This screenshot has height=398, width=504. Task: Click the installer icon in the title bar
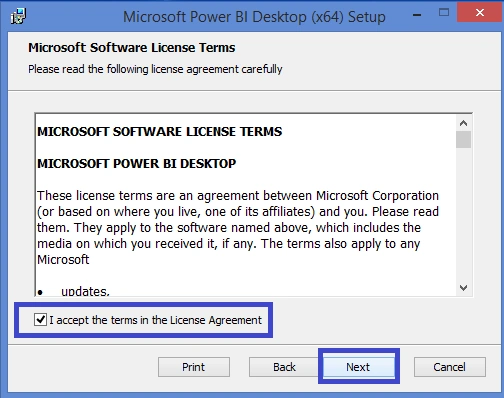[18, 16]
